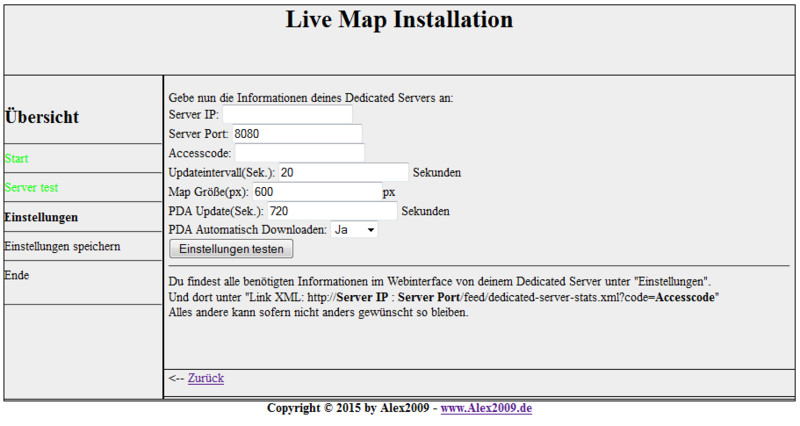Click the Ende step in sidebar
800x426 pixels.
[x=17, y=275]
